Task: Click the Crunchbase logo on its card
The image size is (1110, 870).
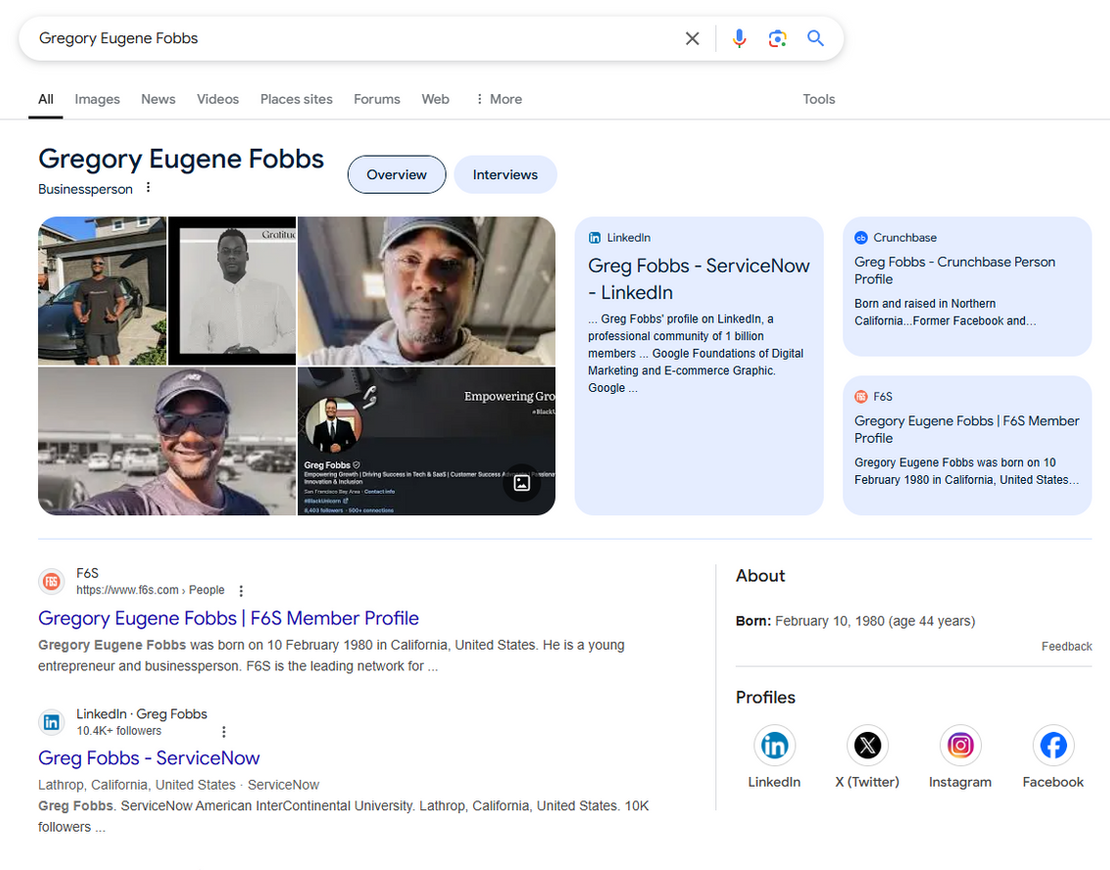Action: click(x=861, y=238)
